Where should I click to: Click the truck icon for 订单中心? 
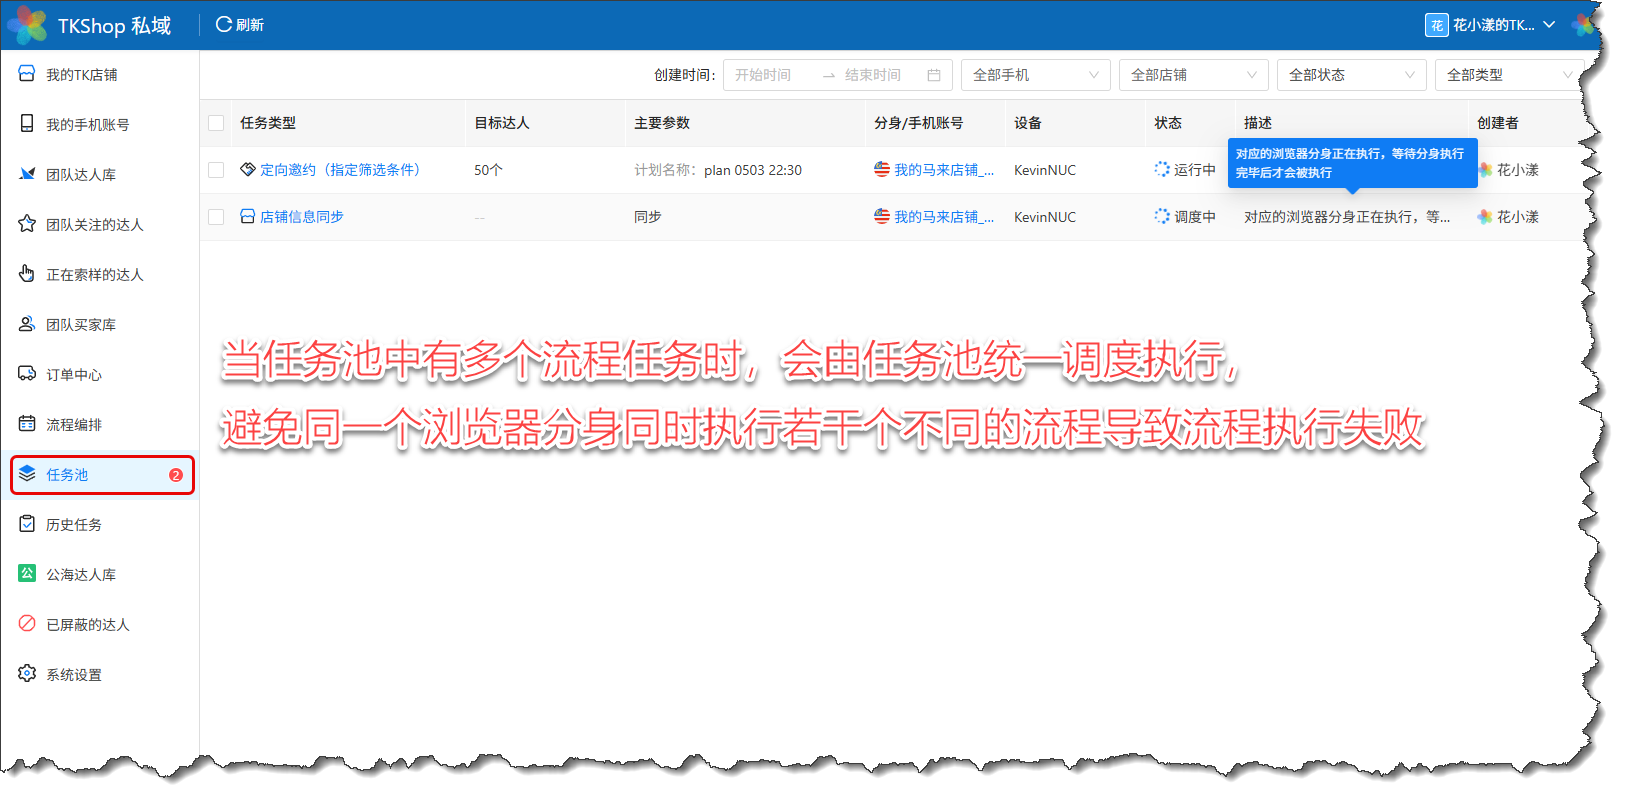(x=27, y=374)
